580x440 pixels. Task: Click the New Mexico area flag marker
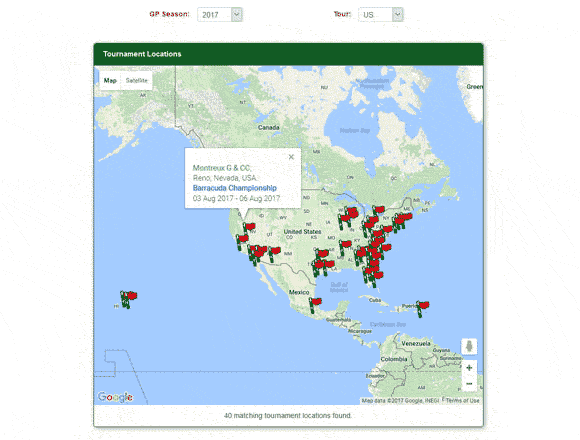click(x=273, y=254)
